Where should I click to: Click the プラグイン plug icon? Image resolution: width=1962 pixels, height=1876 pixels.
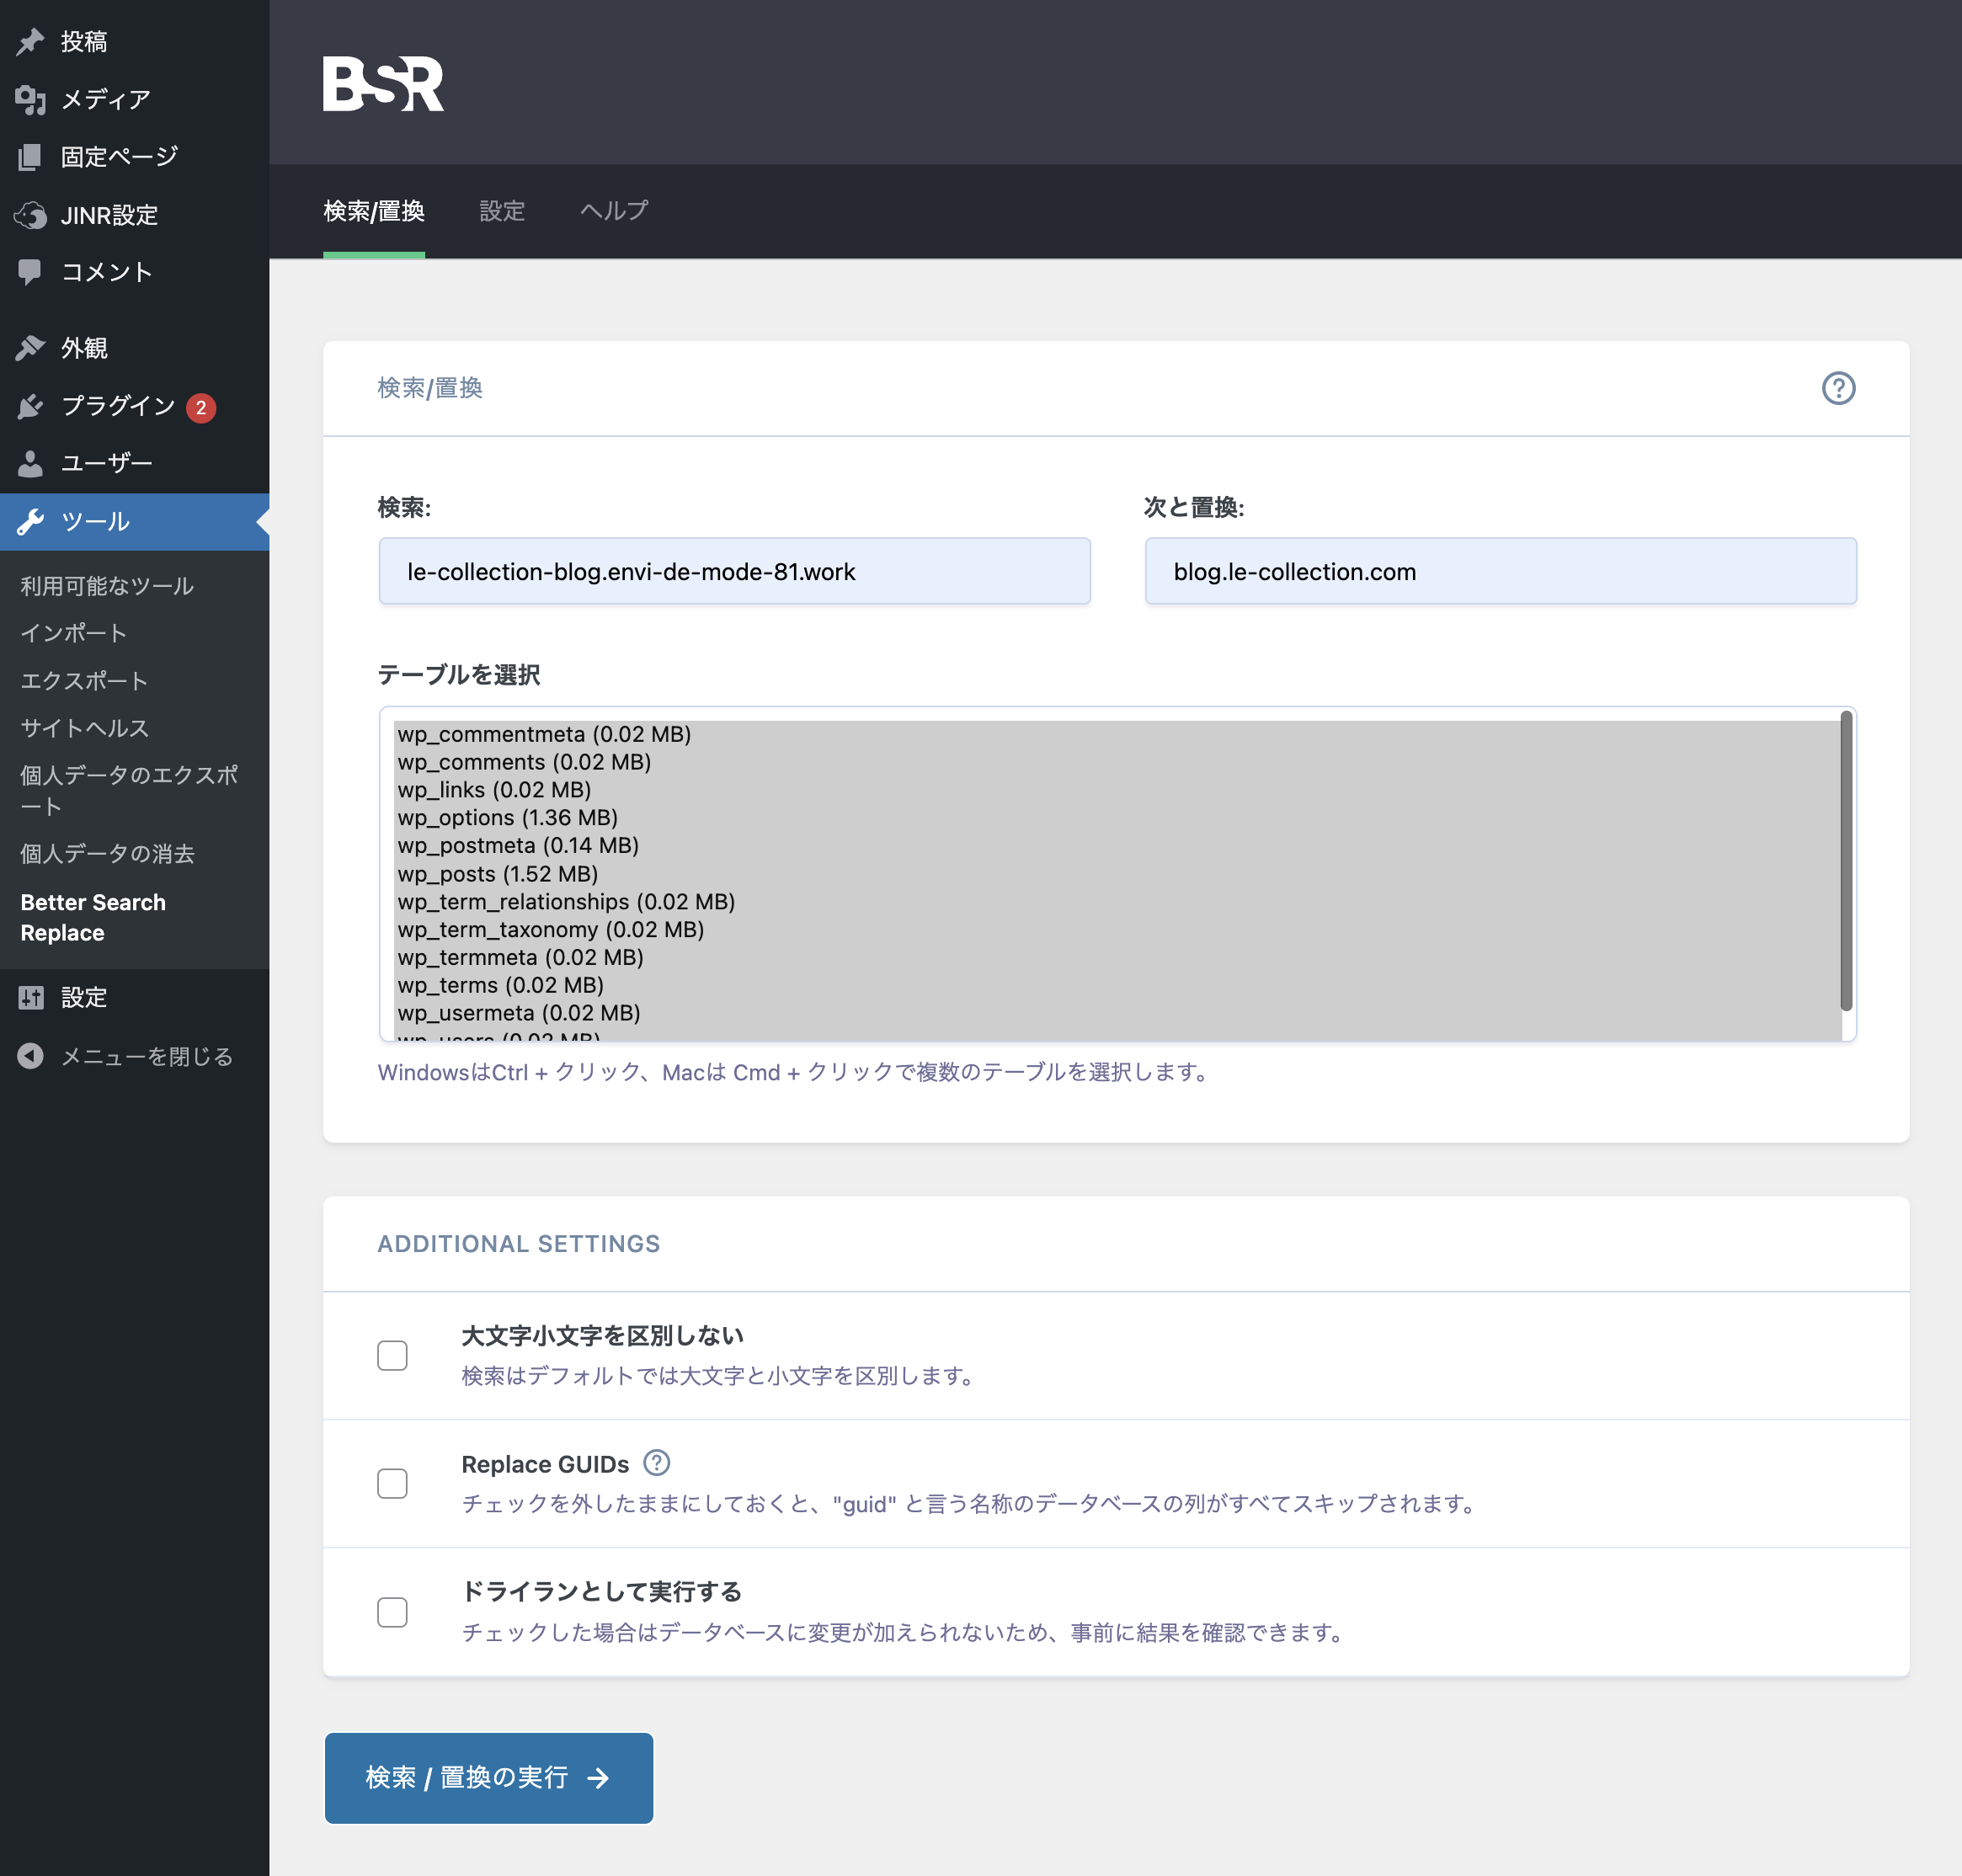coord(30,406)
